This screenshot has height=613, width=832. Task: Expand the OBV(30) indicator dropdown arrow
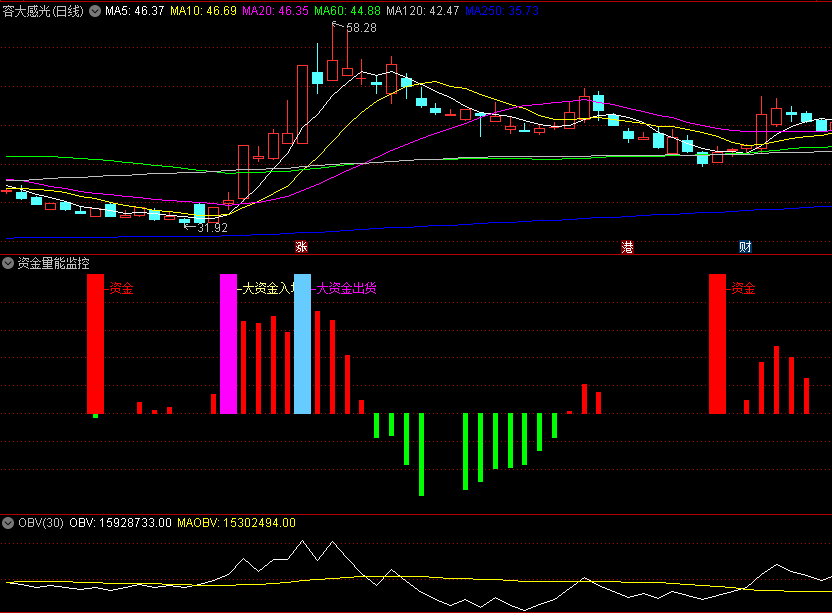point(8,523)
